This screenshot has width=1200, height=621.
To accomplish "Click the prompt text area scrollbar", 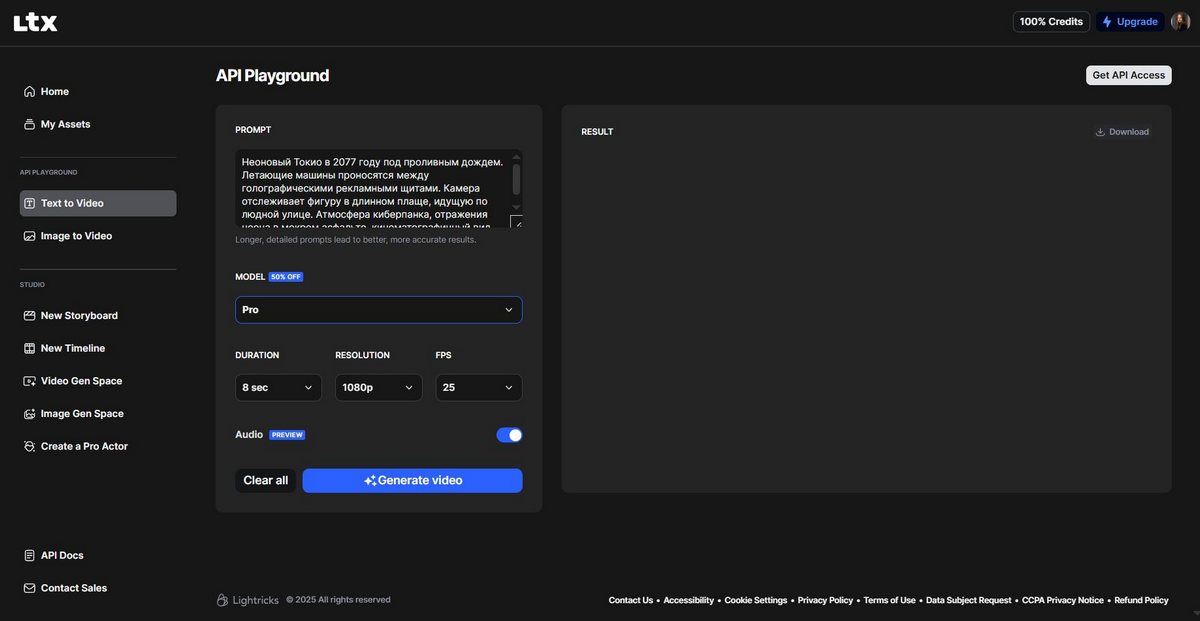I will (516, 180).
